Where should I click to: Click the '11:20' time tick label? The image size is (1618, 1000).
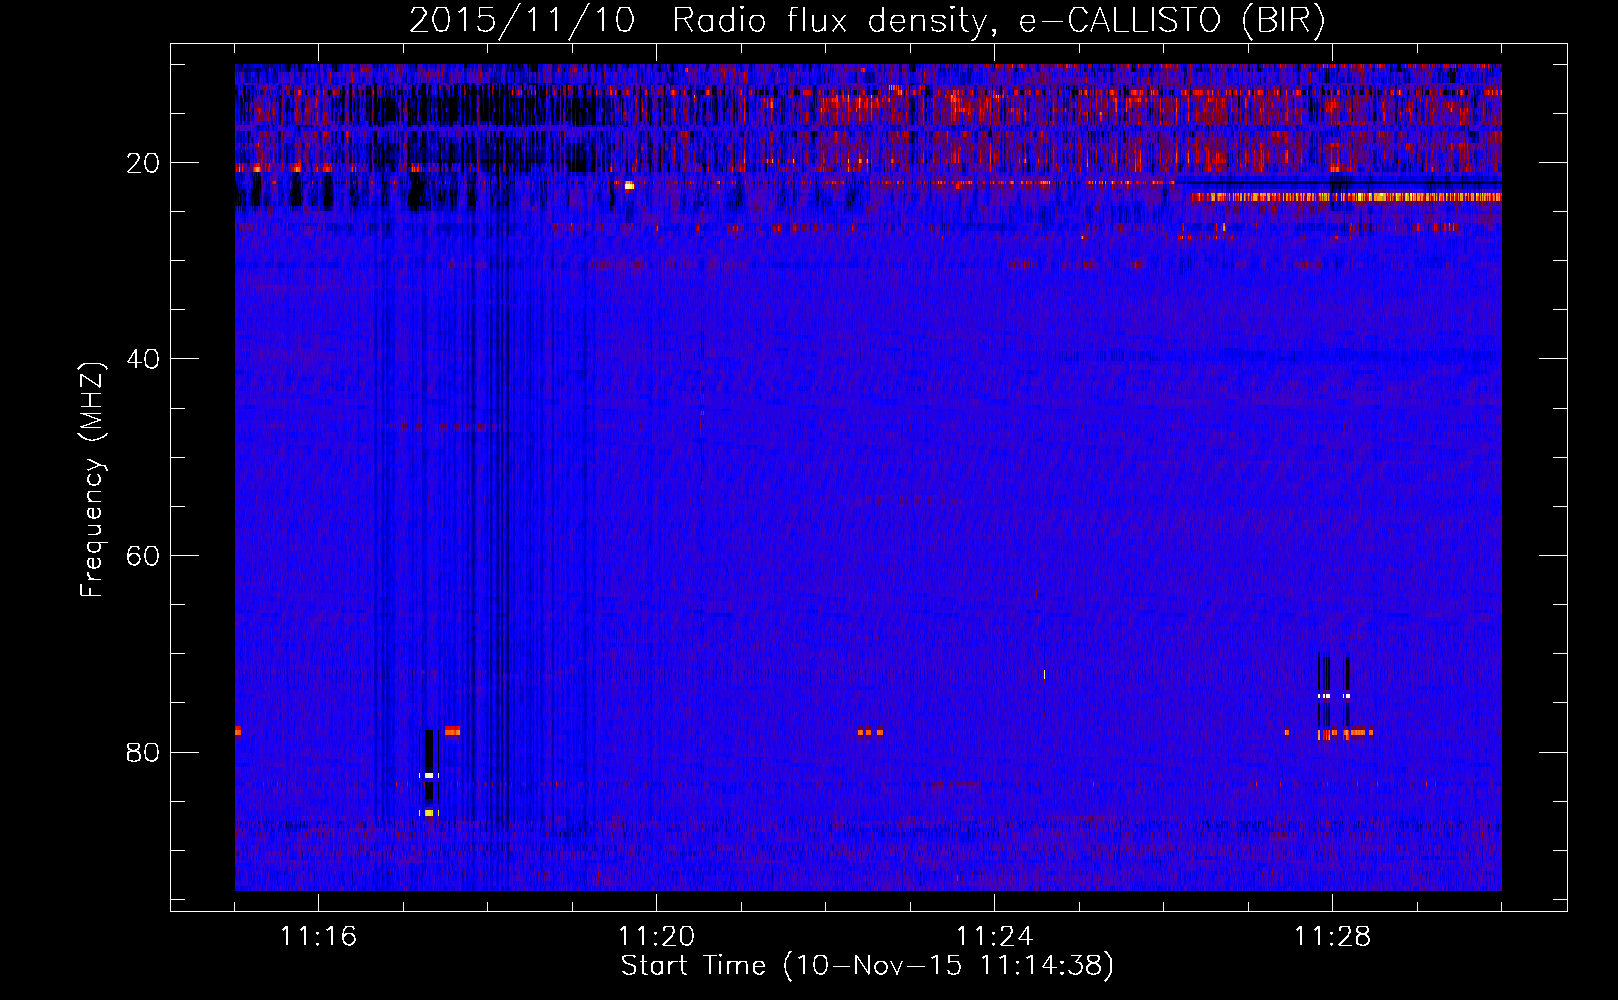[x=656, y=937]
